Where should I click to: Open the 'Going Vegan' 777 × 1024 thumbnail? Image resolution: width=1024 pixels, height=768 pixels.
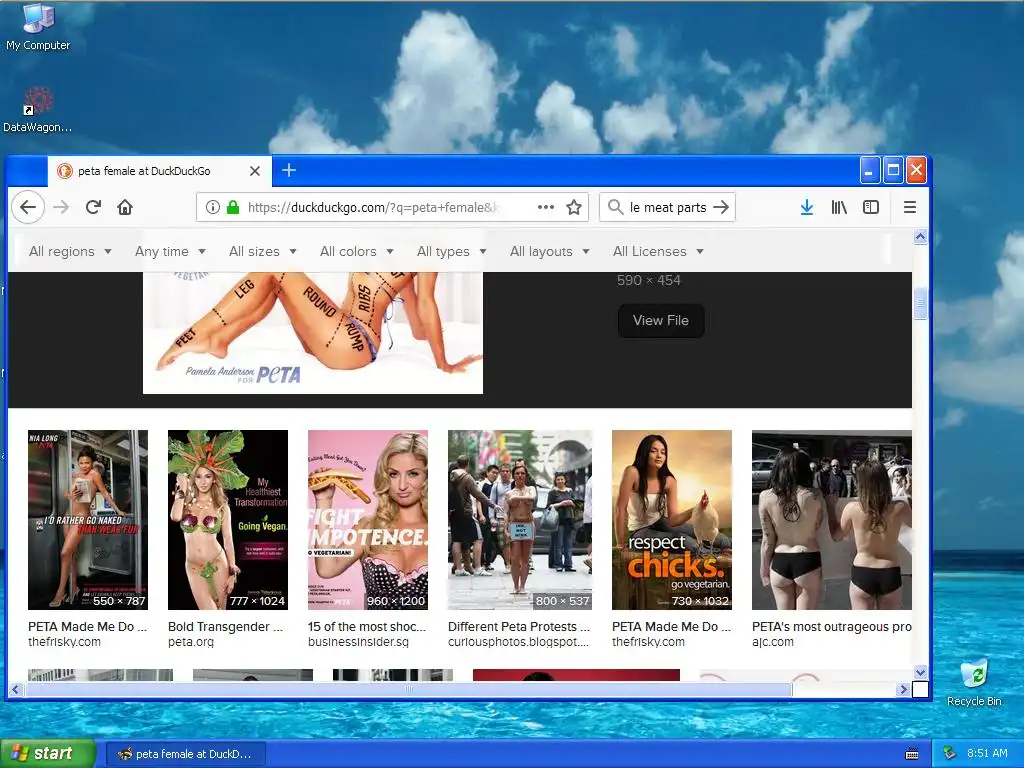[x=228, y=520]
